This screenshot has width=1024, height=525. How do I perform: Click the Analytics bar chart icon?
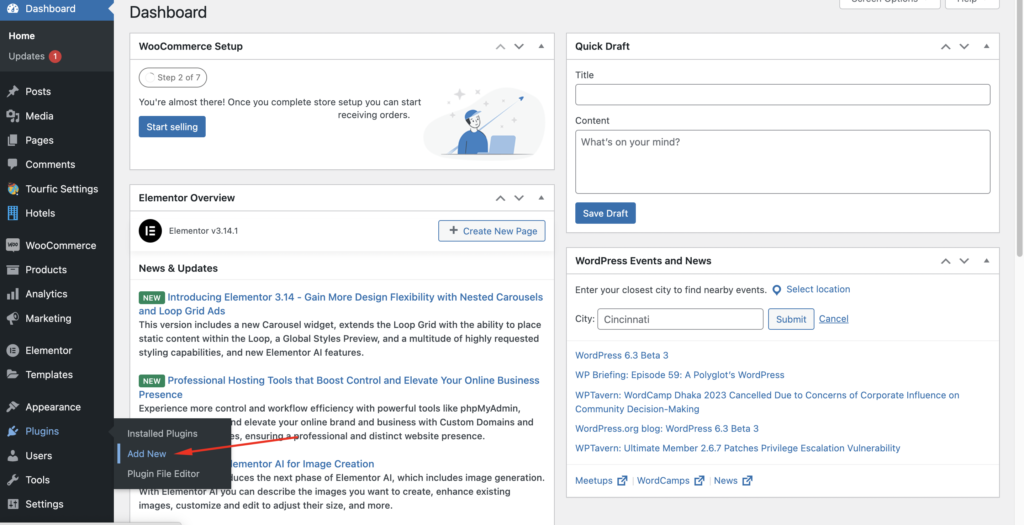12,294
